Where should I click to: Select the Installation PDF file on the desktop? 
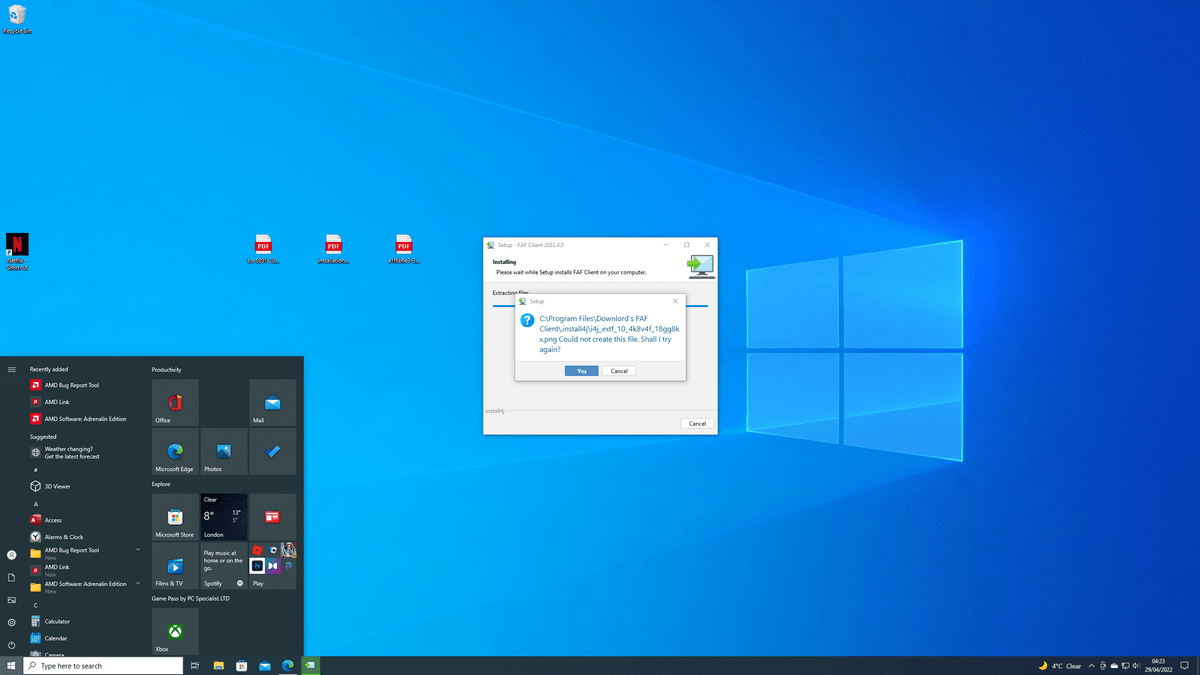333,249
